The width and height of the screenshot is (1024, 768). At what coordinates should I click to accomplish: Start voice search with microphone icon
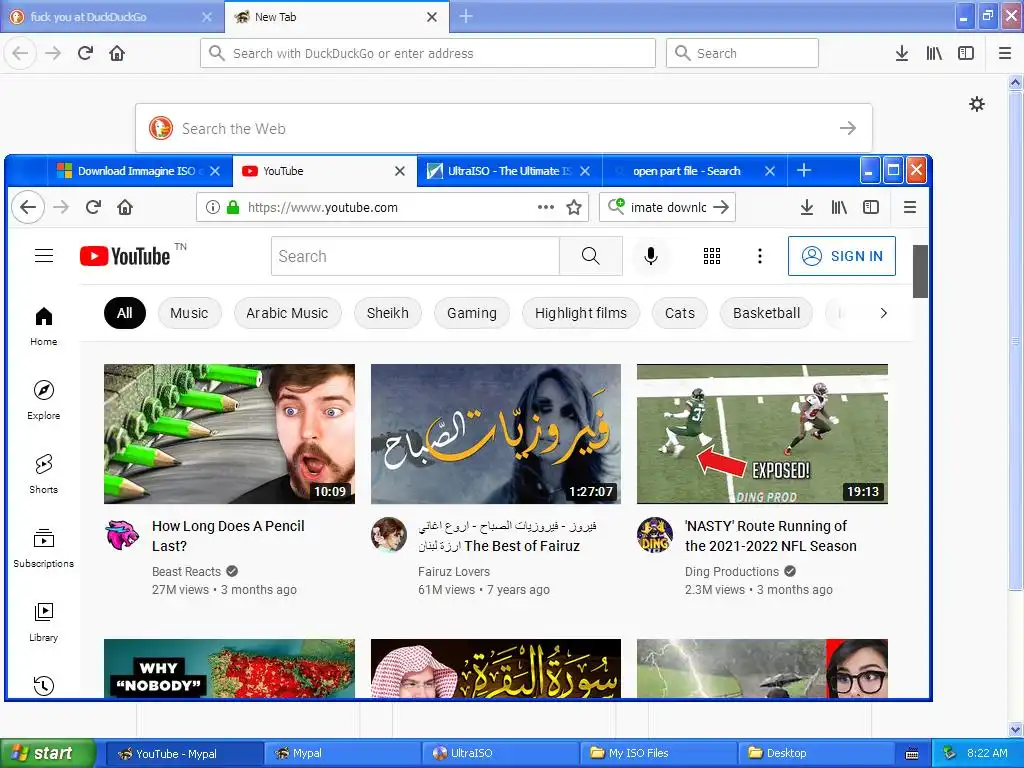click(x=650, y=256)
